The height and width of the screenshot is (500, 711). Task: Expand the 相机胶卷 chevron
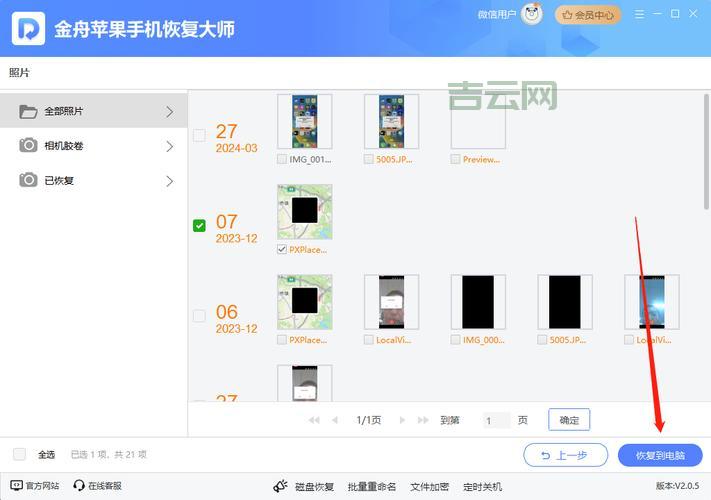click(170, 146)
